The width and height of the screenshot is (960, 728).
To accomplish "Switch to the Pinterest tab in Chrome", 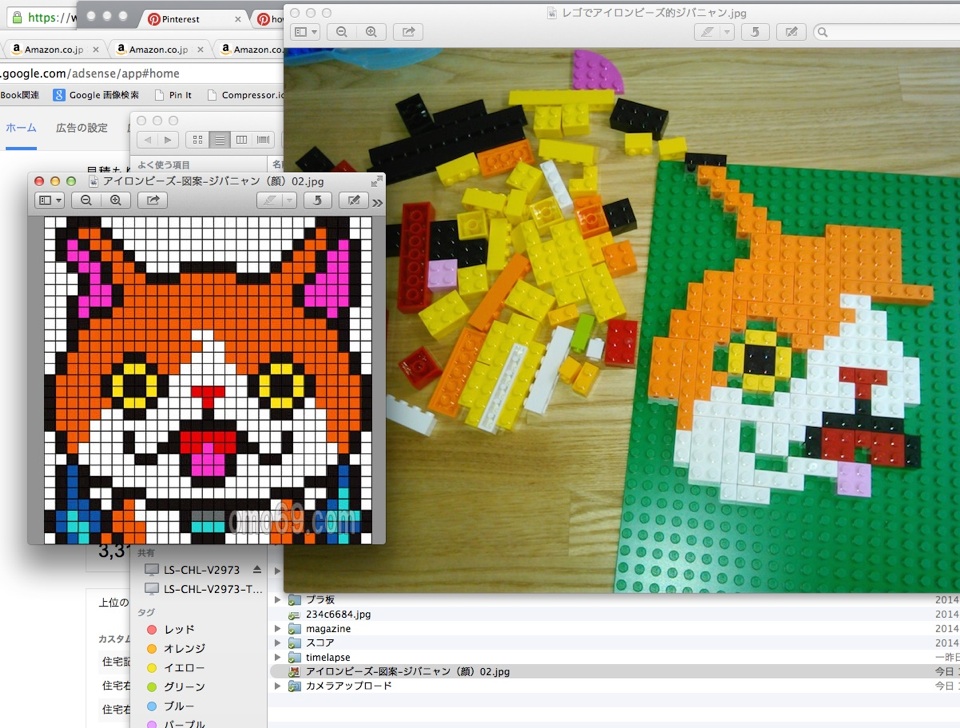I will tap(195, 19).
